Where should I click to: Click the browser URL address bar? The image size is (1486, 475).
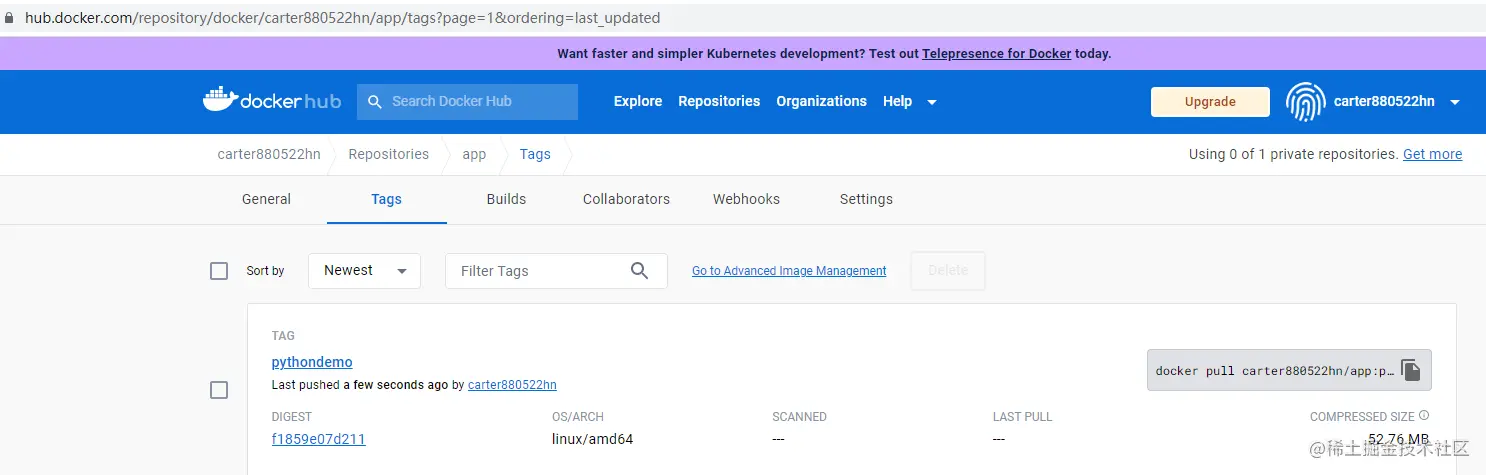(x=743, y=18)
